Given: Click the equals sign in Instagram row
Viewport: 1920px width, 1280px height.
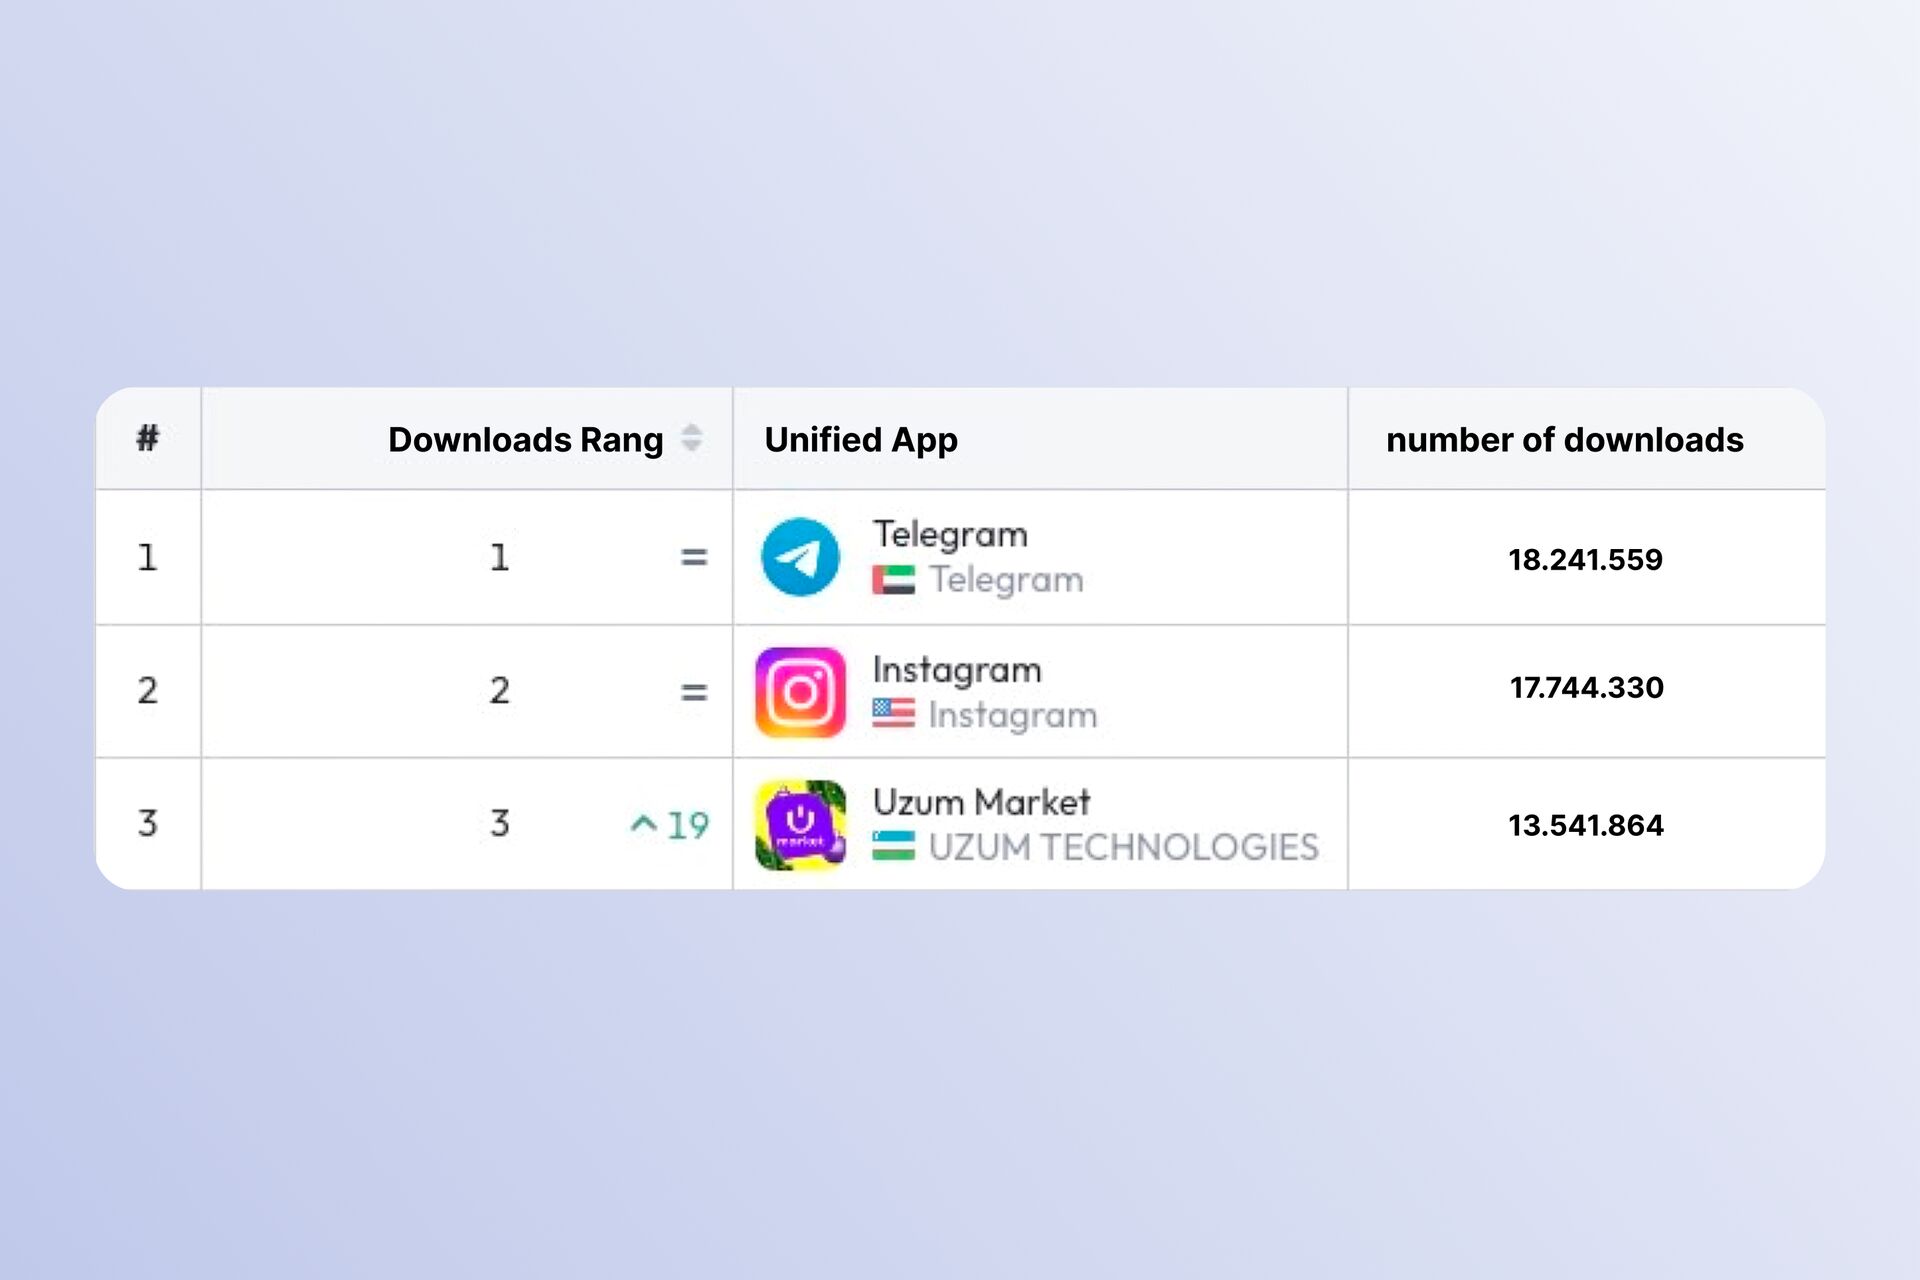Looking at the screenshot, I should click(x=694, y=692).
